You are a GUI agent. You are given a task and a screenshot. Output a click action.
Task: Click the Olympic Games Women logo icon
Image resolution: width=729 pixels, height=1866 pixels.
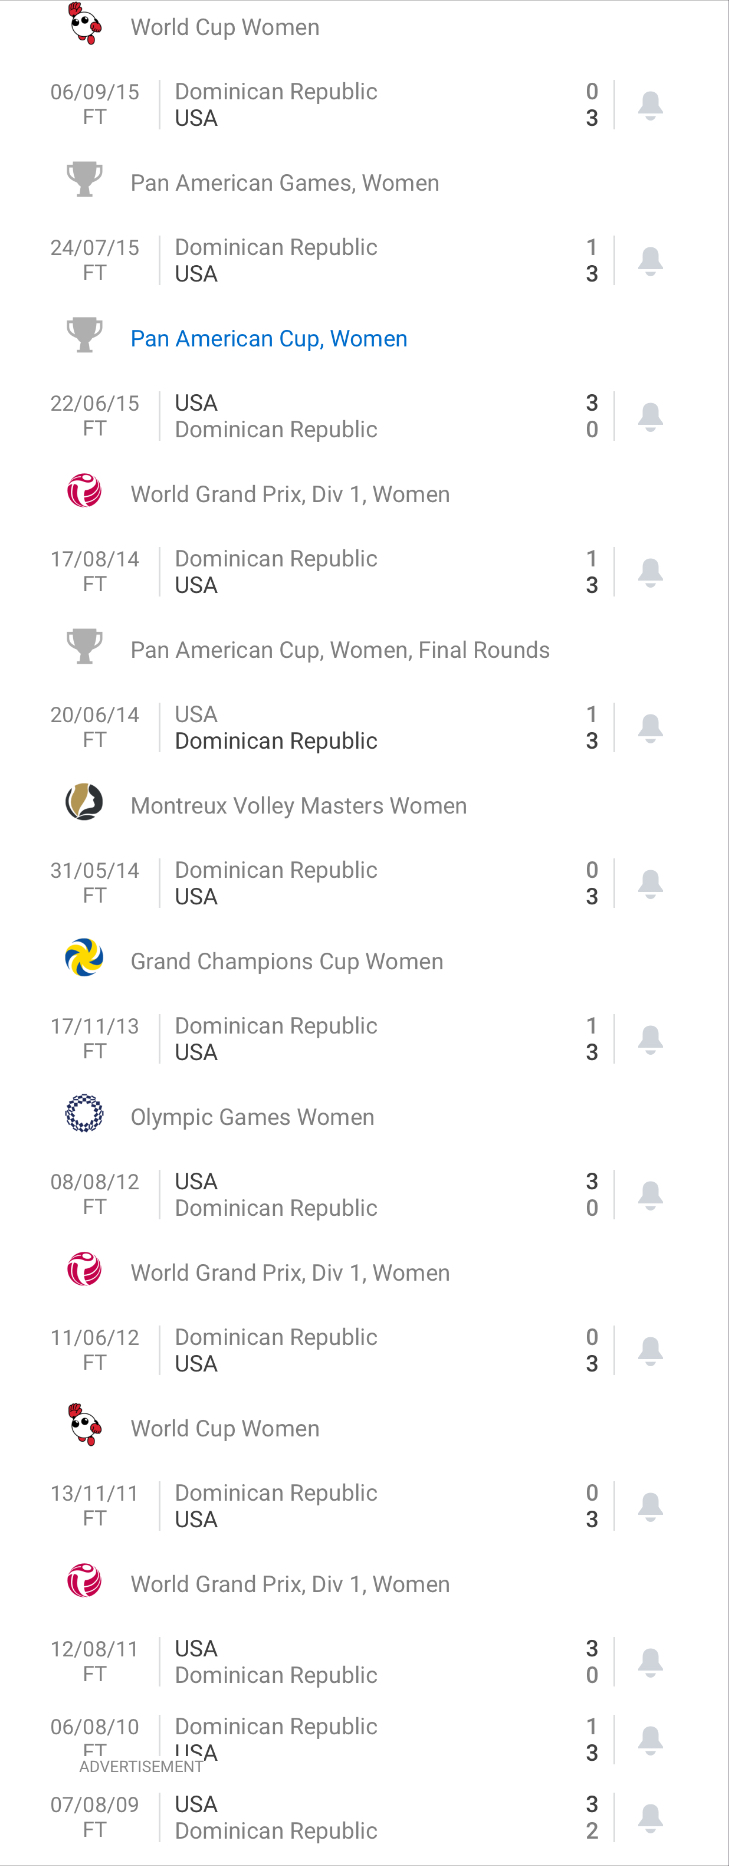pyautogui.click(x=85, y=1114)
